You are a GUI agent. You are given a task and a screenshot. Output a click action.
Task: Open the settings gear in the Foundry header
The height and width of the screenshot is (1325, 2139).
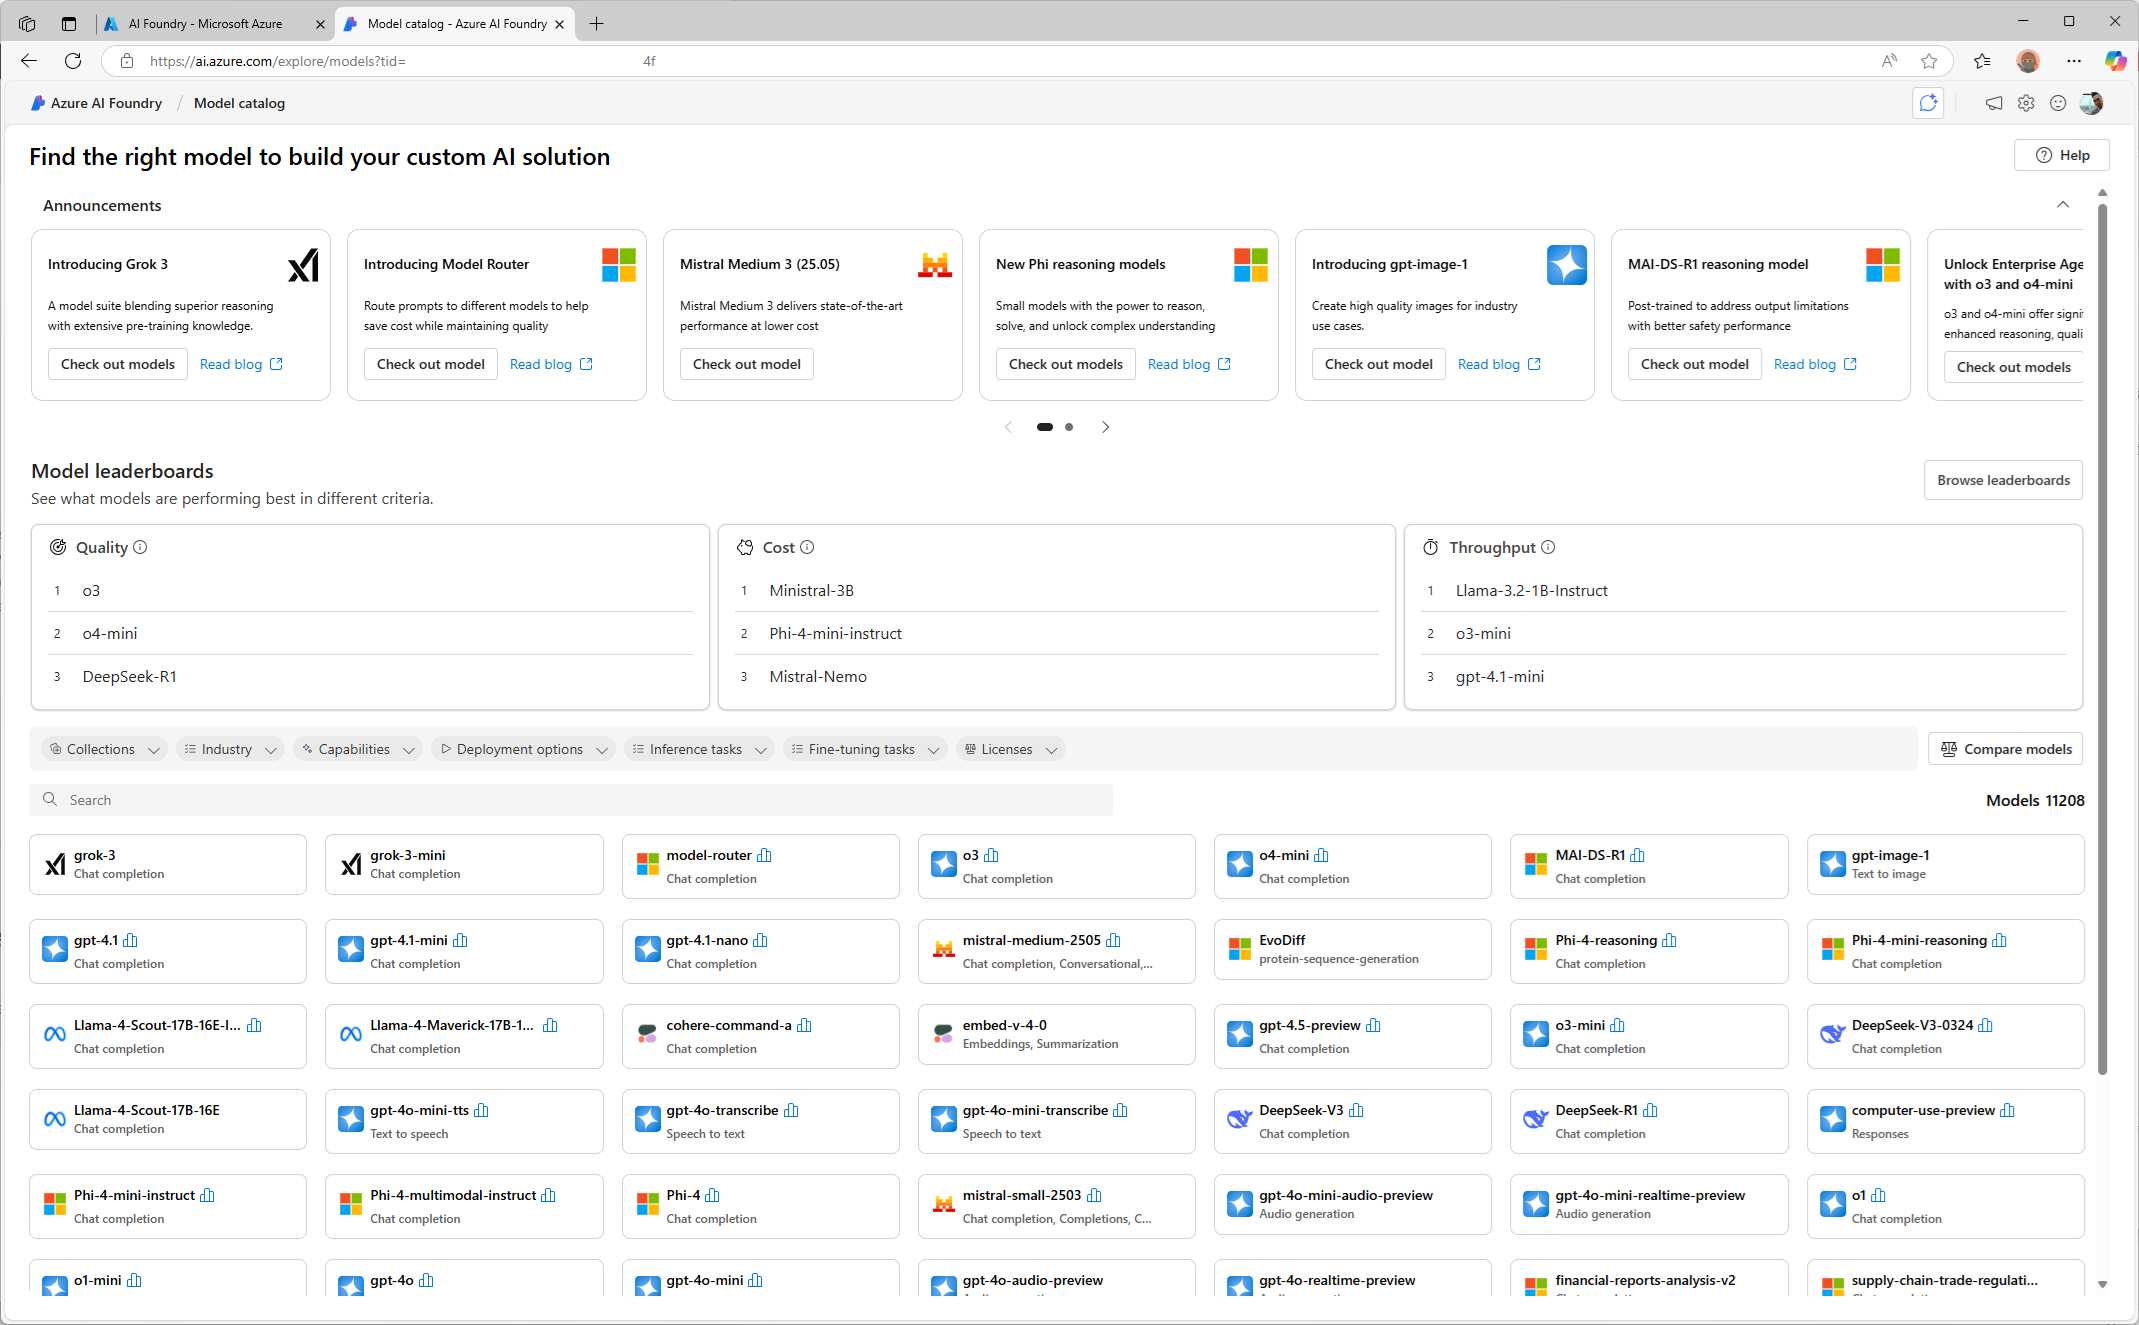(x=2026, y=103)
